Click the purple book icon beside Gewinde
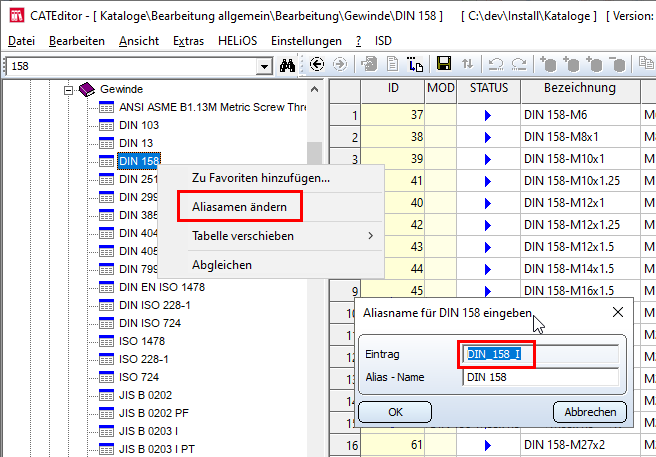The width and height of the screenshot is (656, 457). coord(87,89)
